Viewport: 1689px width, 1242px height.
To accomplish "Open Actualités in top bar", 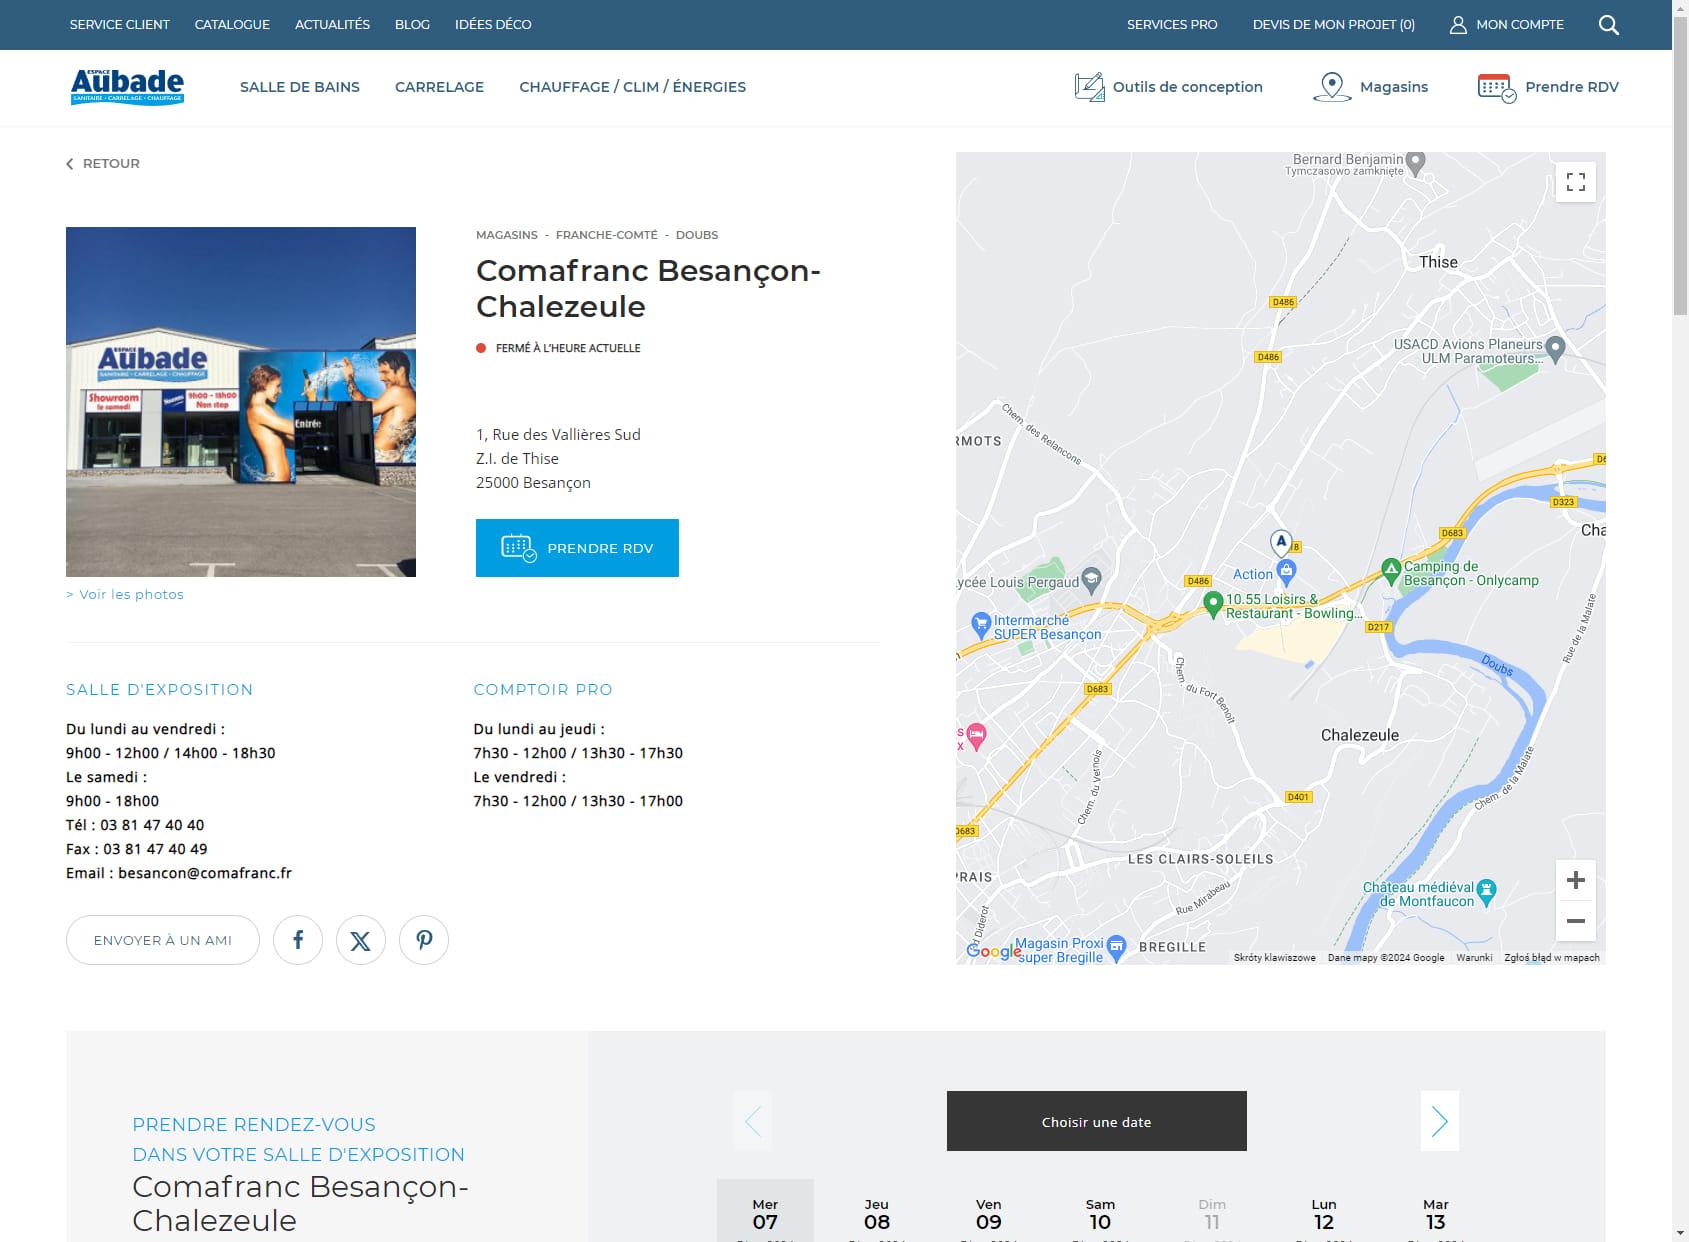I will click(332, 25).
